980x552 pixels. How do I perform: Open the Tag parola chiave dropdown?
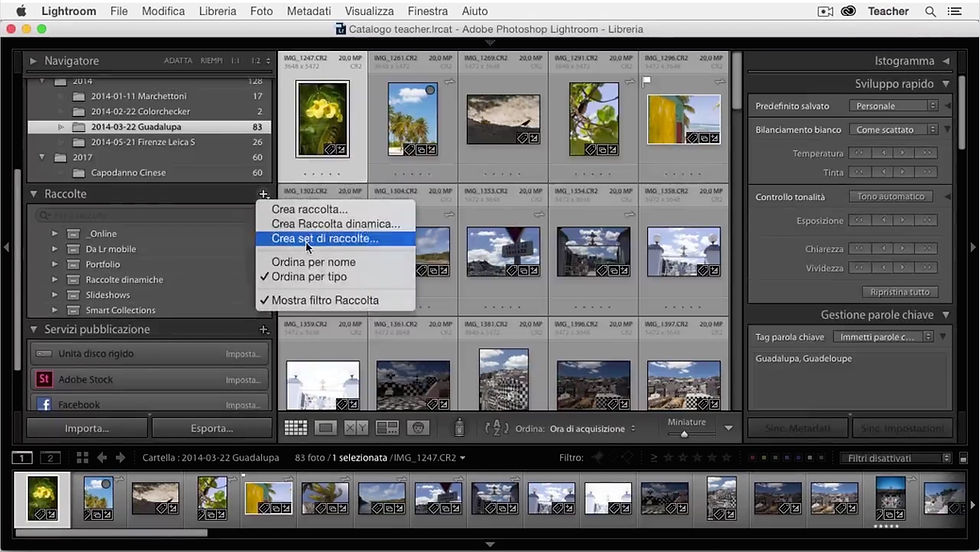tap(883, 337)
